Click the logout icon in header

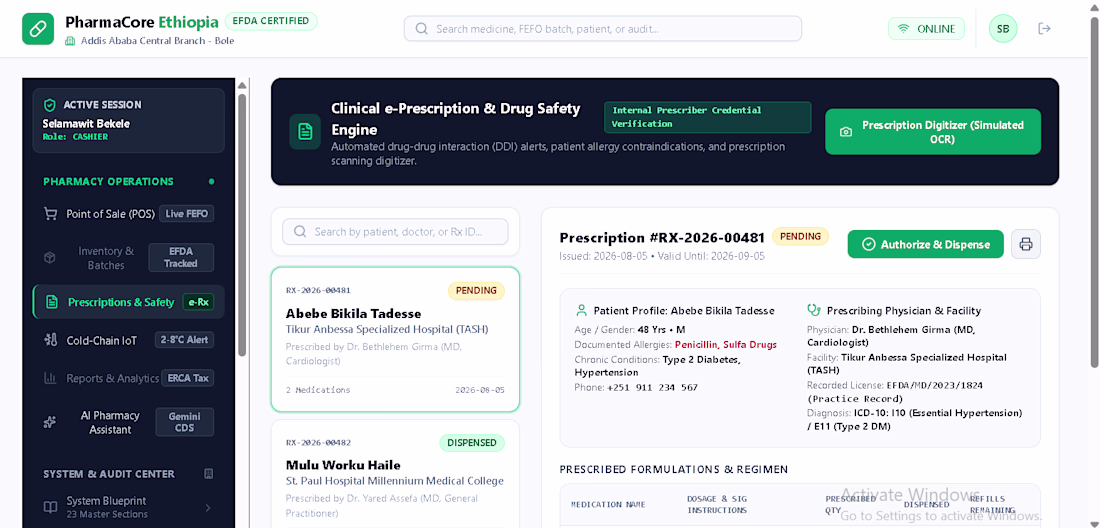click(1045, 29)
